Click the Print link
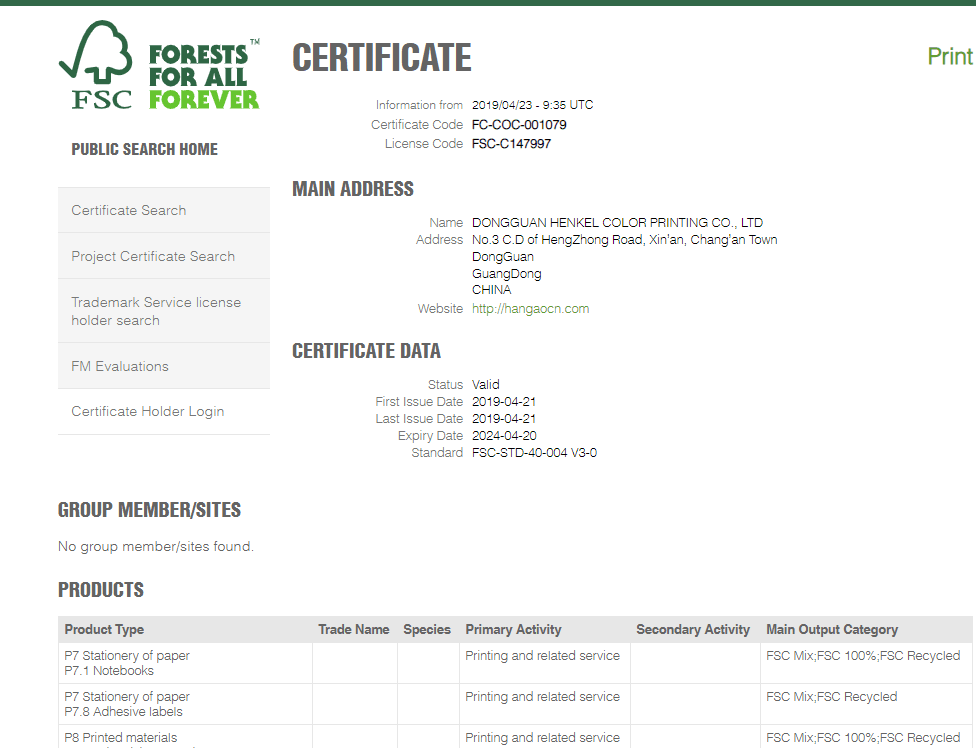The image size is (976, 748). tap(949, 56)
